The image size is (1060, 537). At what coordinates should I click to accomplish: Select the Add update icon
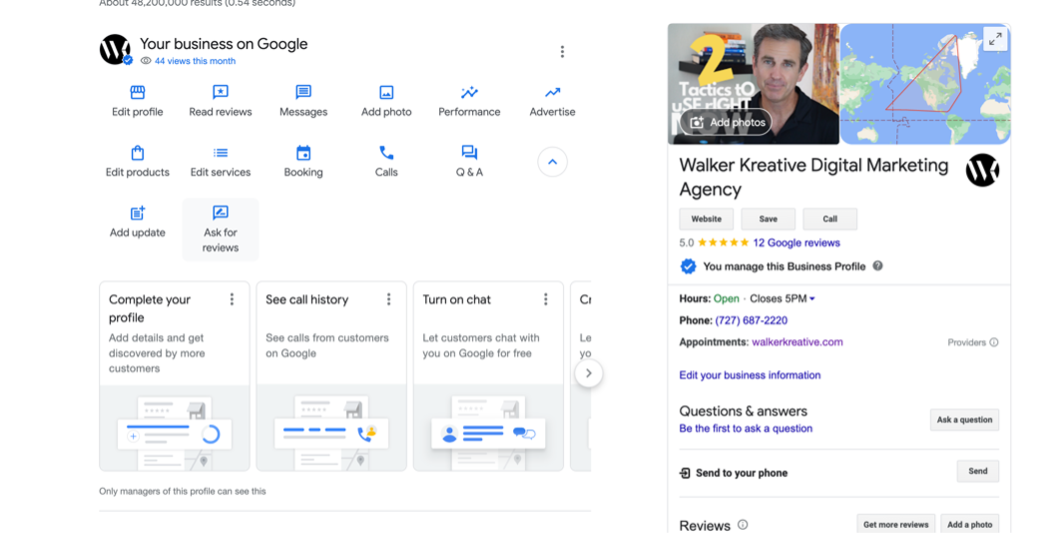coord(137,213)
